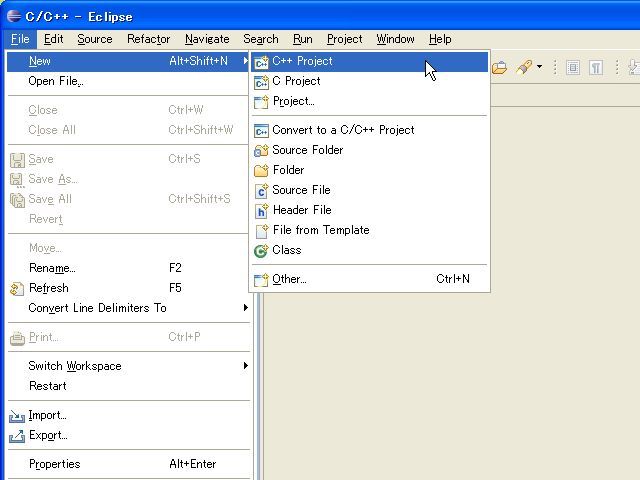Toggle block selection mode toolbar icon
Screen dimensions: 640x480
click(573, 68)
